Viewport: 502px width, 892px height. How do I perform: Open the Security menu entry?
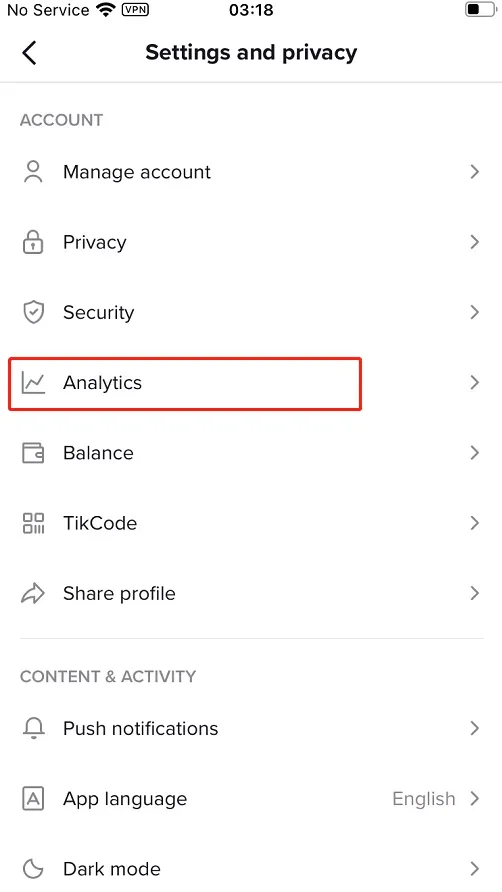pos(251,312)
